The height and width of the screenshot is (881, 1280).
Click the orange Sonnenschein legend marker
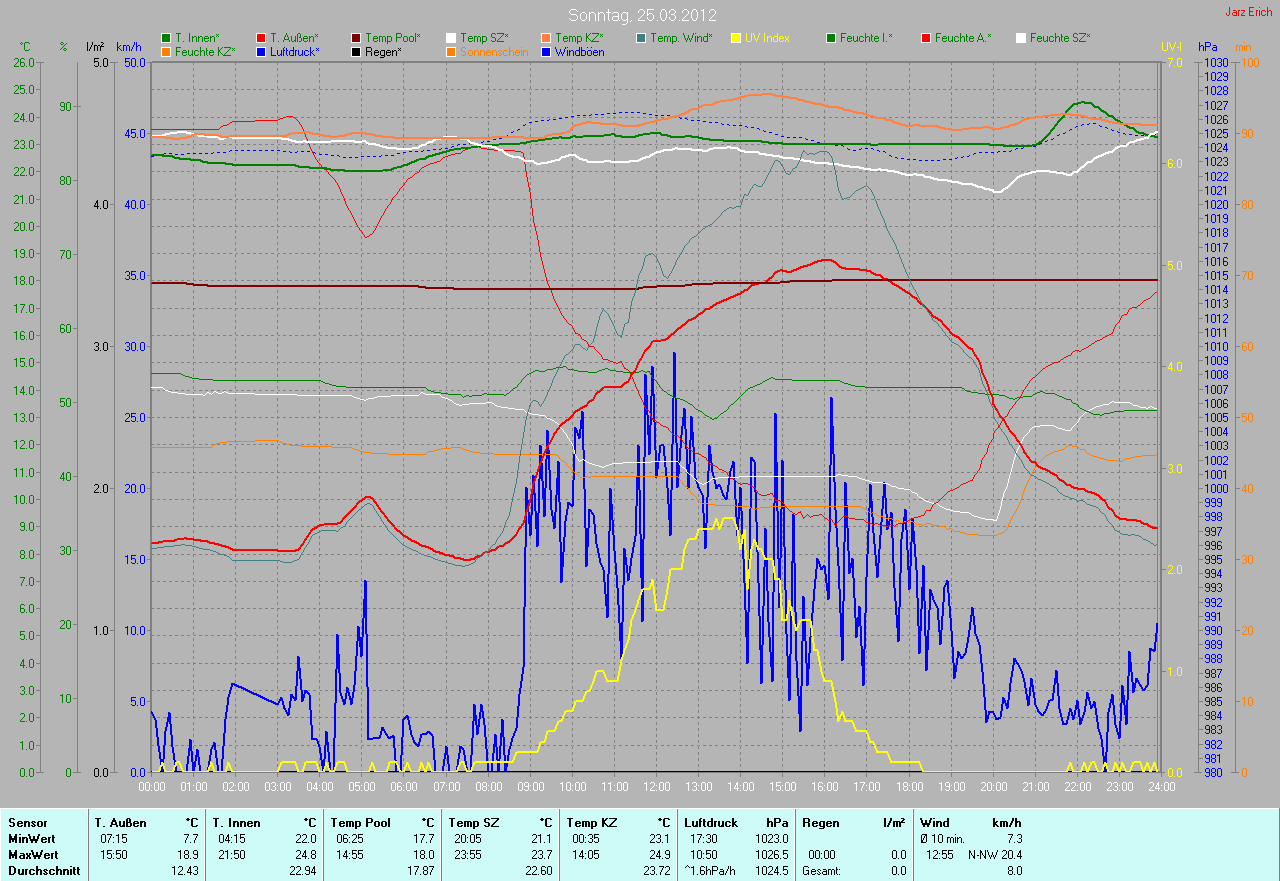451,51
